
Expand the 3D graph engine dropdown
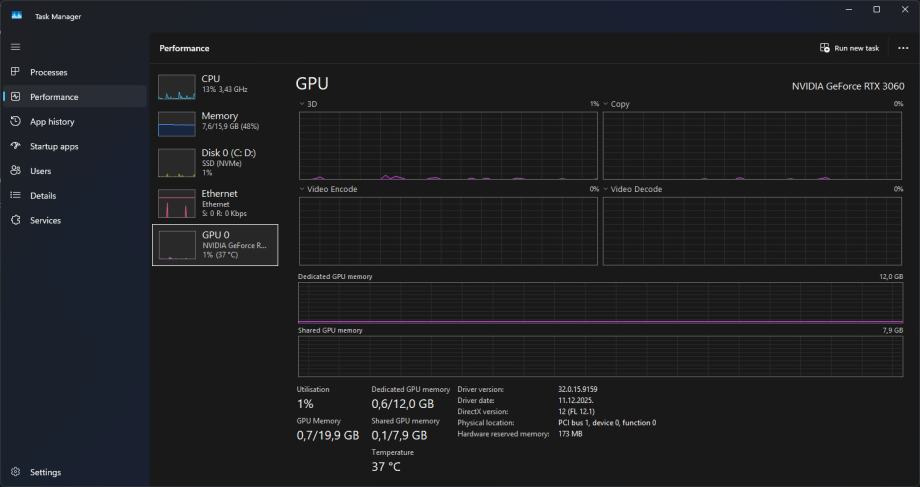click(x=303, y=104)
